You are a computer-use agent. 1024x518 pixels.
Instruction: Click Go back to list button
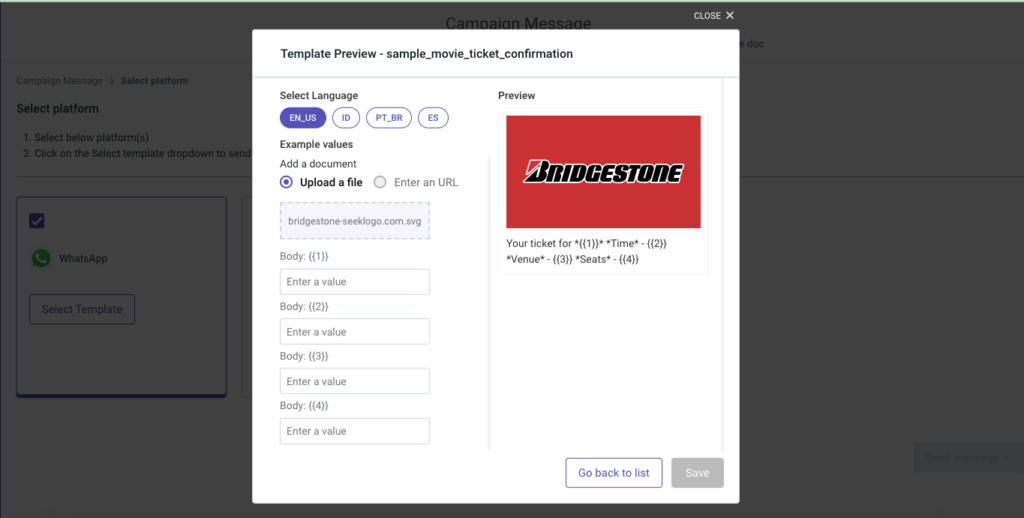point(614,473)
